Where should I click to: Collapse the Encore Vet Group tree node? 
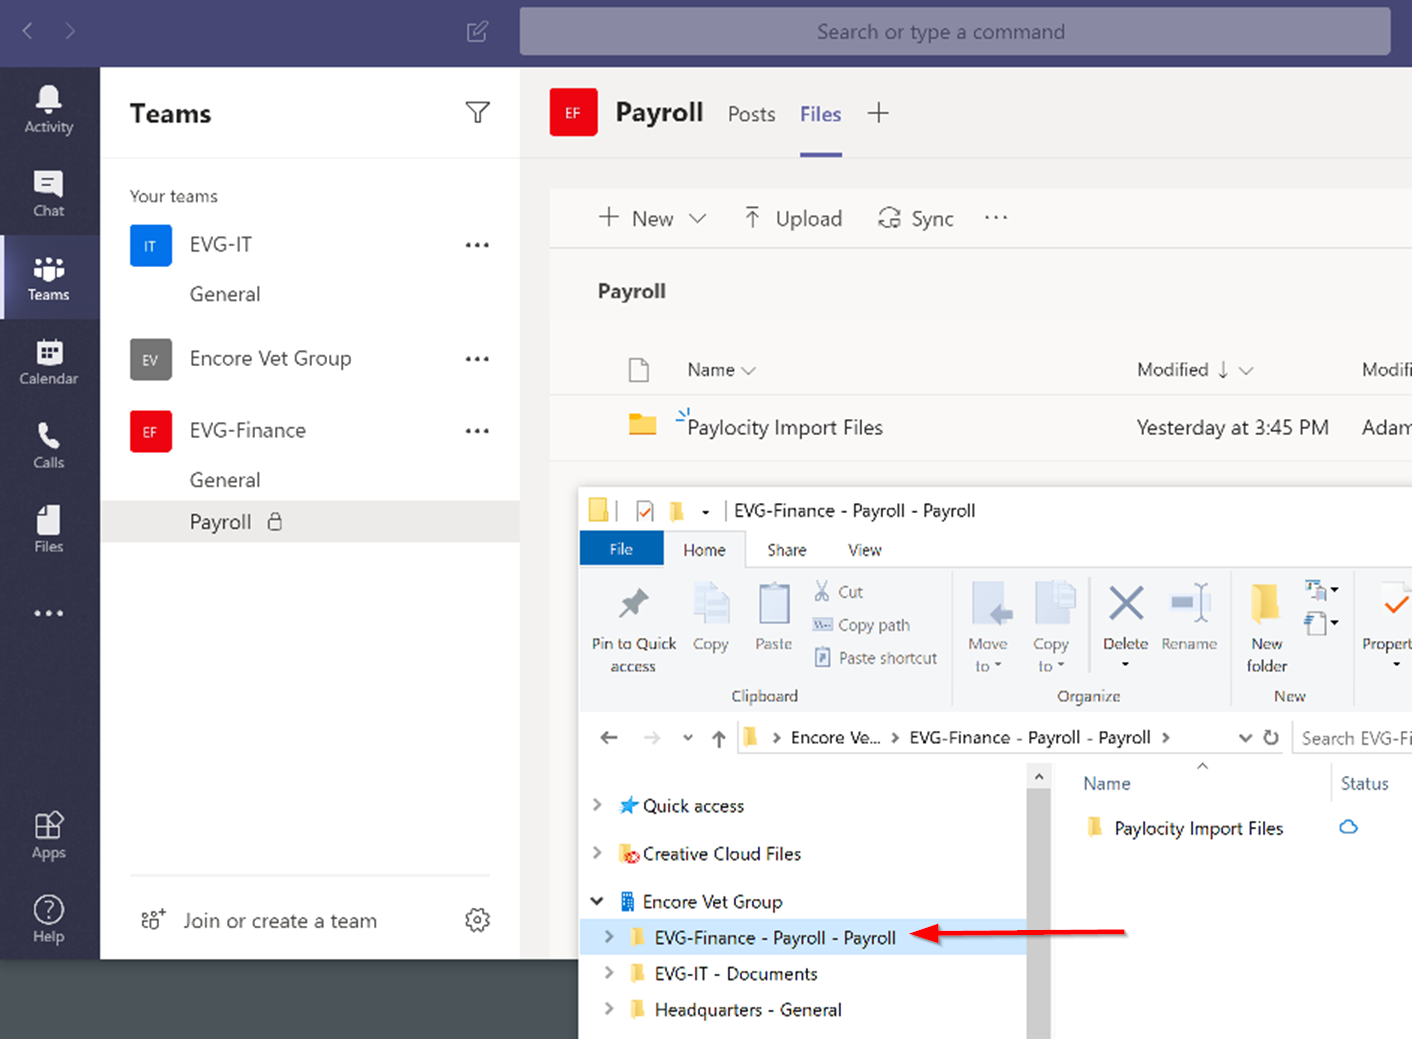[596, 901]
